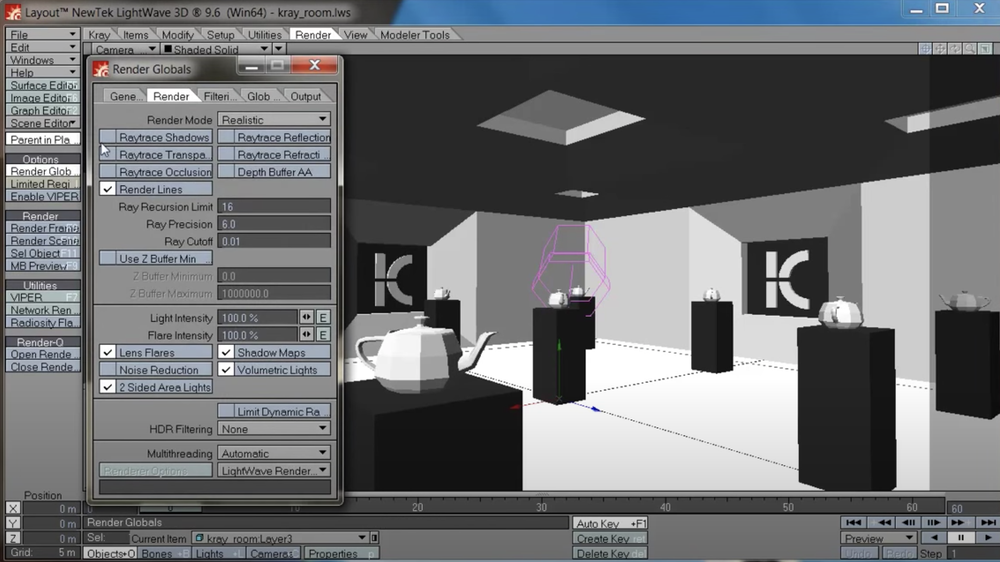Open the Camera view selector dropdown
The width and height of the screenshot is (1000, 562).
(x=125, y=49)
